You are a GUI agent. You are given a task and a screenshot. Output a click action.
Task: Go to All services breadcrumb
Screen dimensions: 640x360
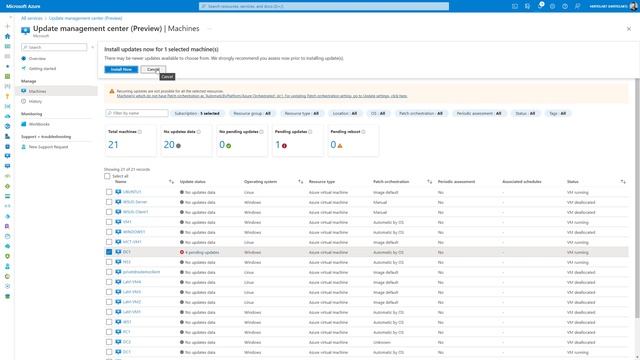32,18
